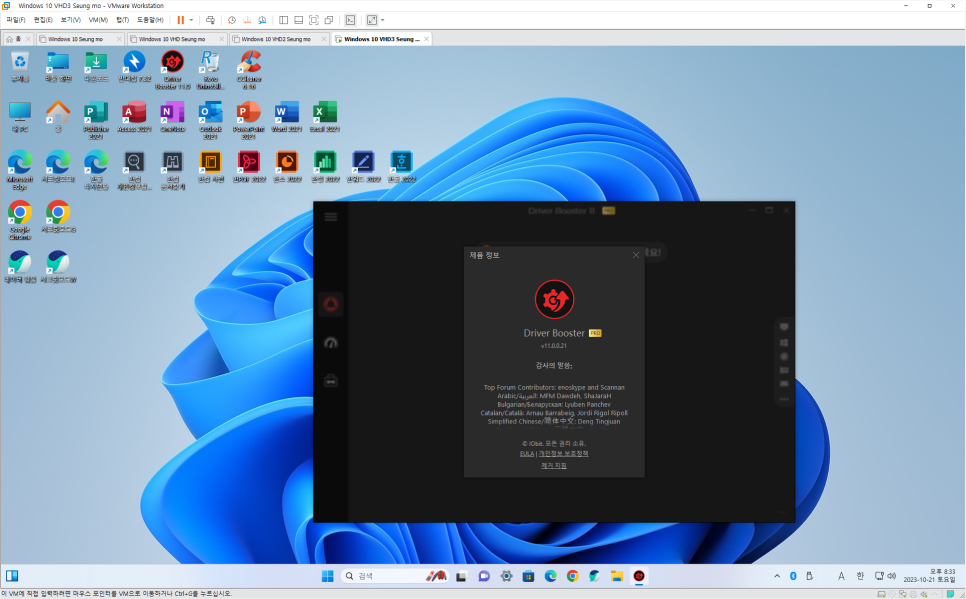Viewport: 966px width, 599px height.
Task: Select Microsoft Edge desktop shortcut
Action: coord(20,171)
